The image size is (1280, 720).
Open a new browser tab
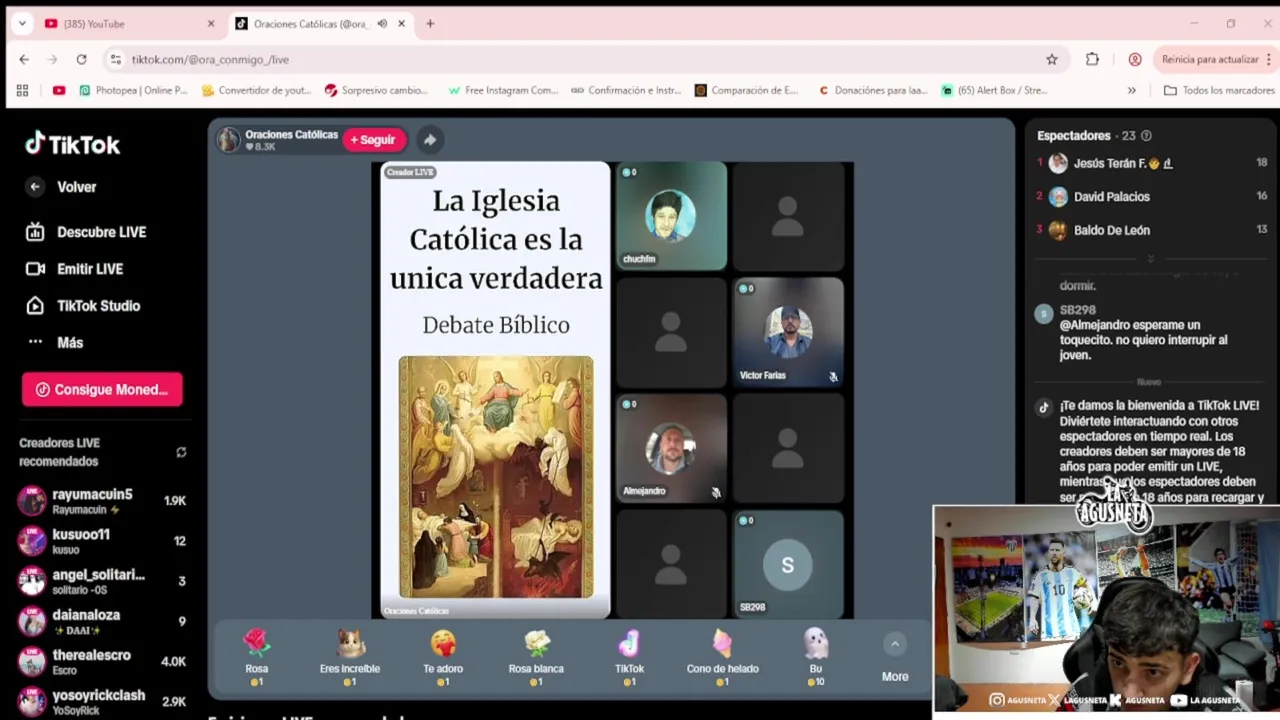coord(430,24)
